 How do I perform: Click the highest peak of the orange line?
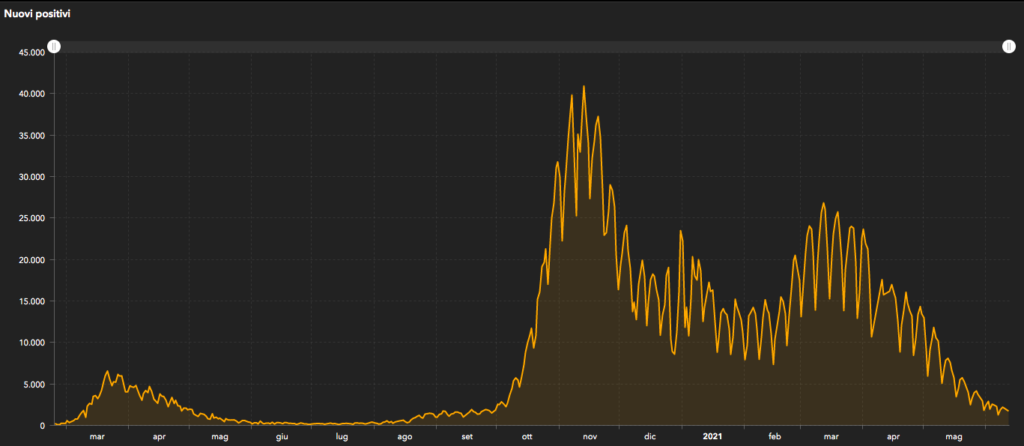tap(584, 87)
